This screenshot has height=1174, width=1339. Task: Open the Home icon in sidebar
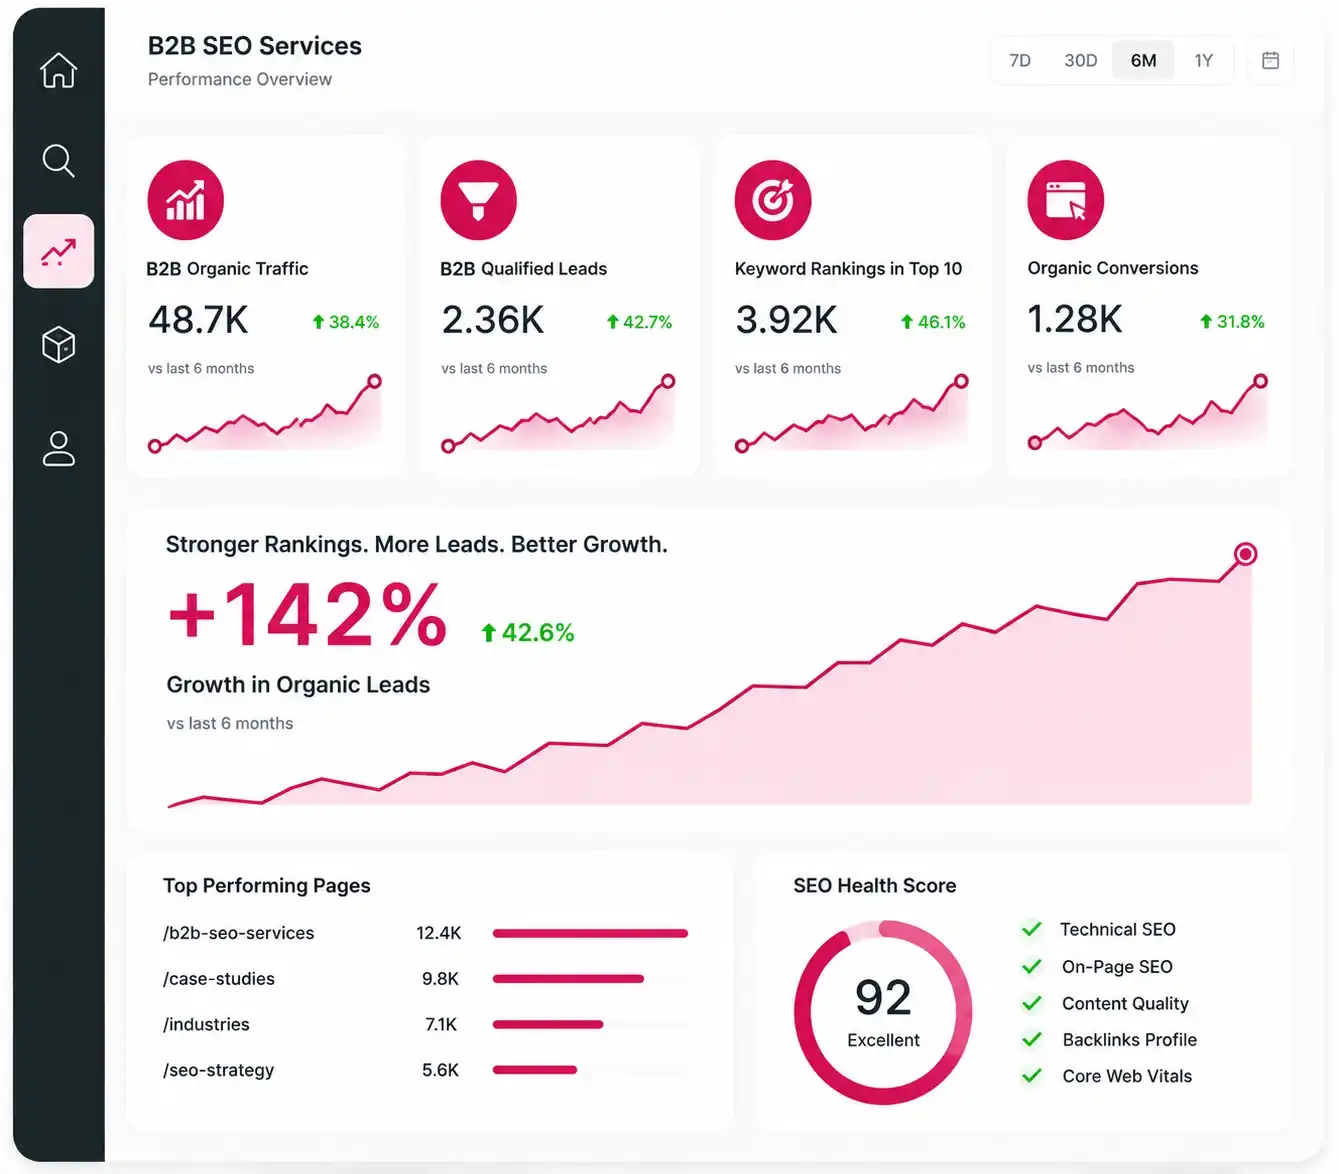58,70
